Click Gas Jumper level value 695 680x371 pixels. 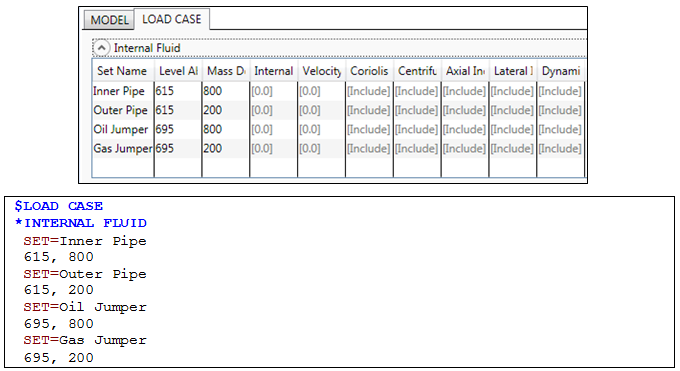[x=178, y=148]
